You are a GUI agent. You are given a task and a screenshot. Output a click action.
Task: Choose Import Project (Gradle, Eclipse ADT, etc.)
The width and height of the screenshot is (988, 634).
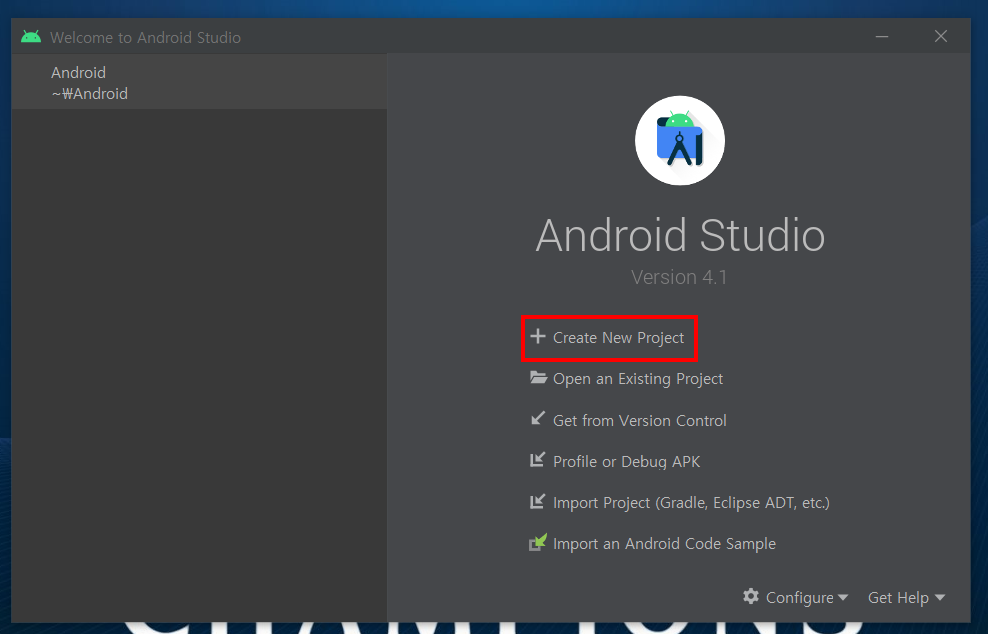click(691, 502)
